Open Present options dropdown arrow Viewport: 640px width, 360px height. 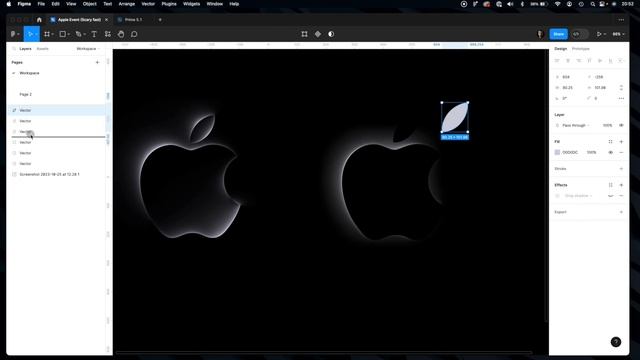tap(604, 34)
